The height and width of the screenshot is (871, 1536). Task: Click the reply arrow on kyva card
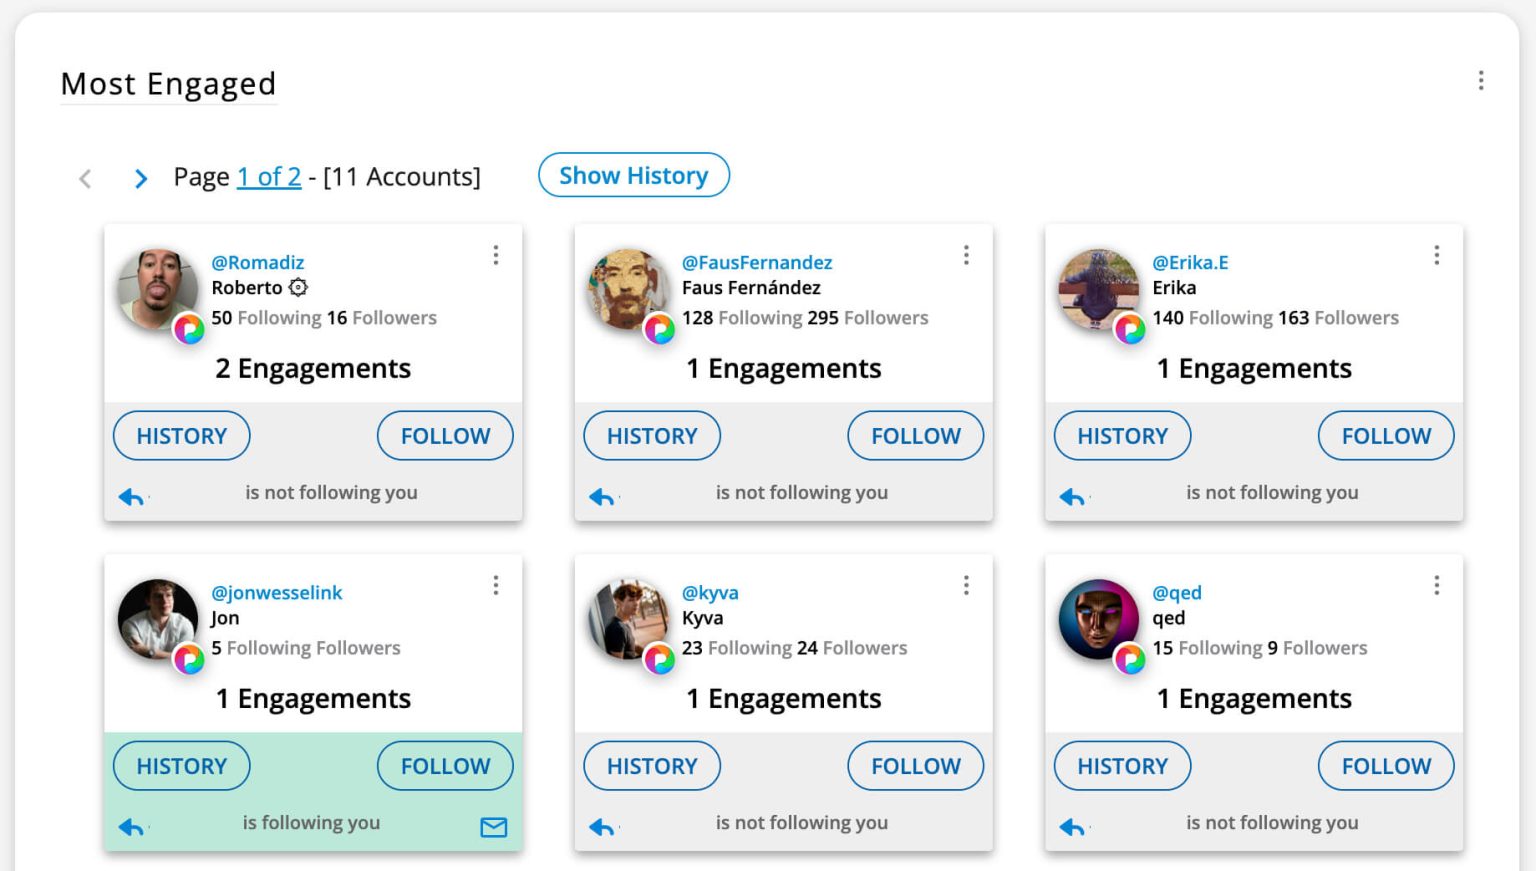point(601,826)
